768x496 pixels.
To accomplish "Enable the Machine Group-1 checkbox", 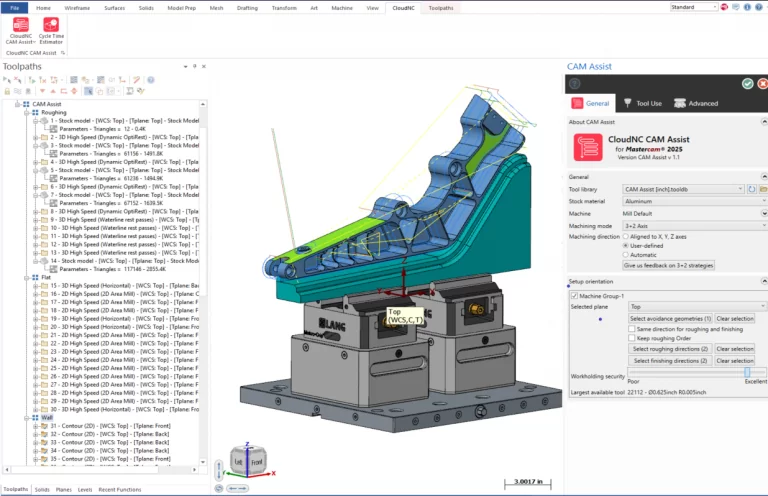I will point(573,296).
